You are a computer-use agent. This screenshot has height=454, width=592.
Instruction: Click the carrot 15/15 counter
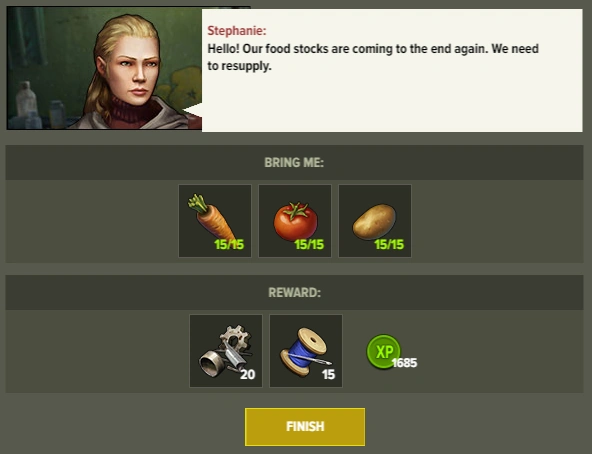coord(229,245)
